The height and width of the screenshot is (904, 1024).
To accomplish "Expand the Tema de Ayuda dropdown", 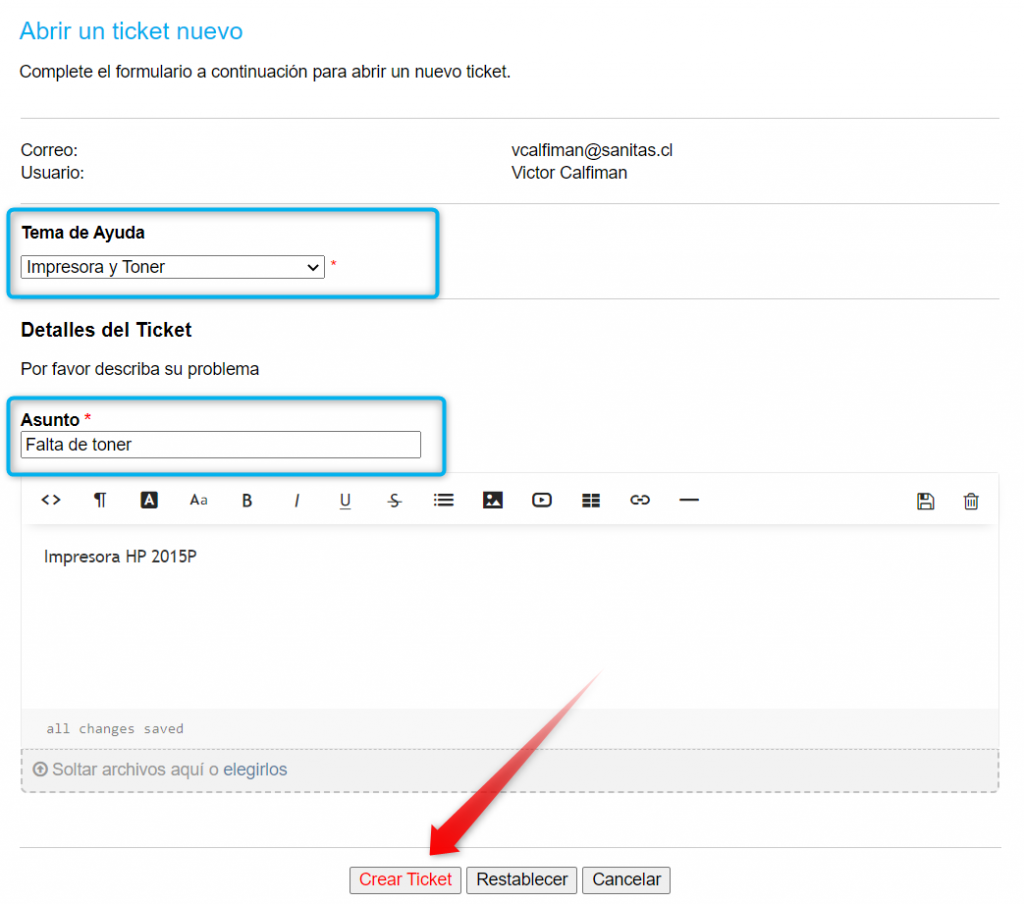I will coord(172,267).
